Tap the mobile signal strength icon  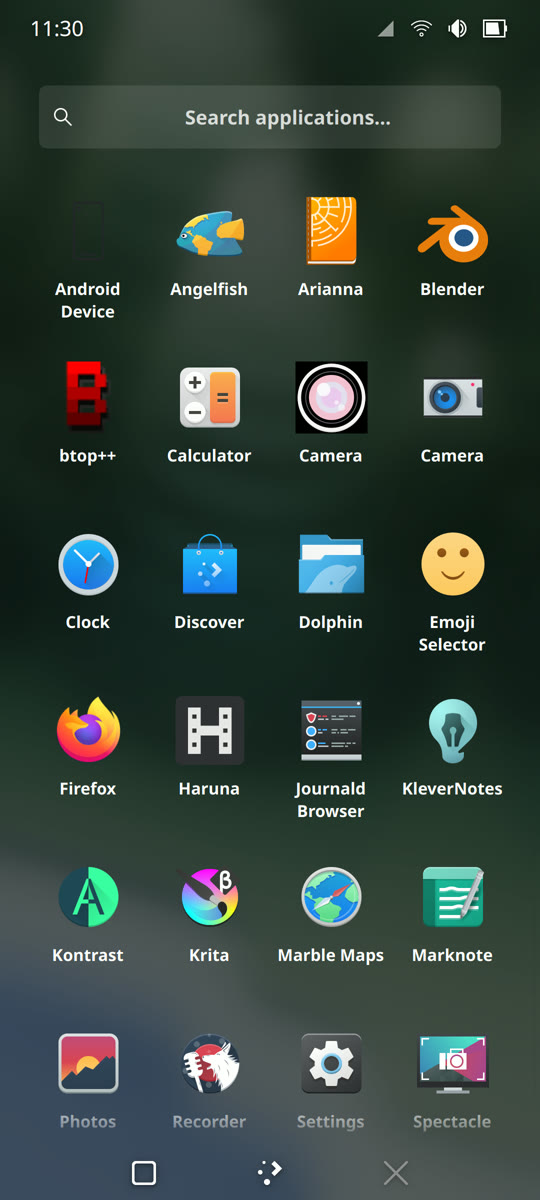pos(386,30)
